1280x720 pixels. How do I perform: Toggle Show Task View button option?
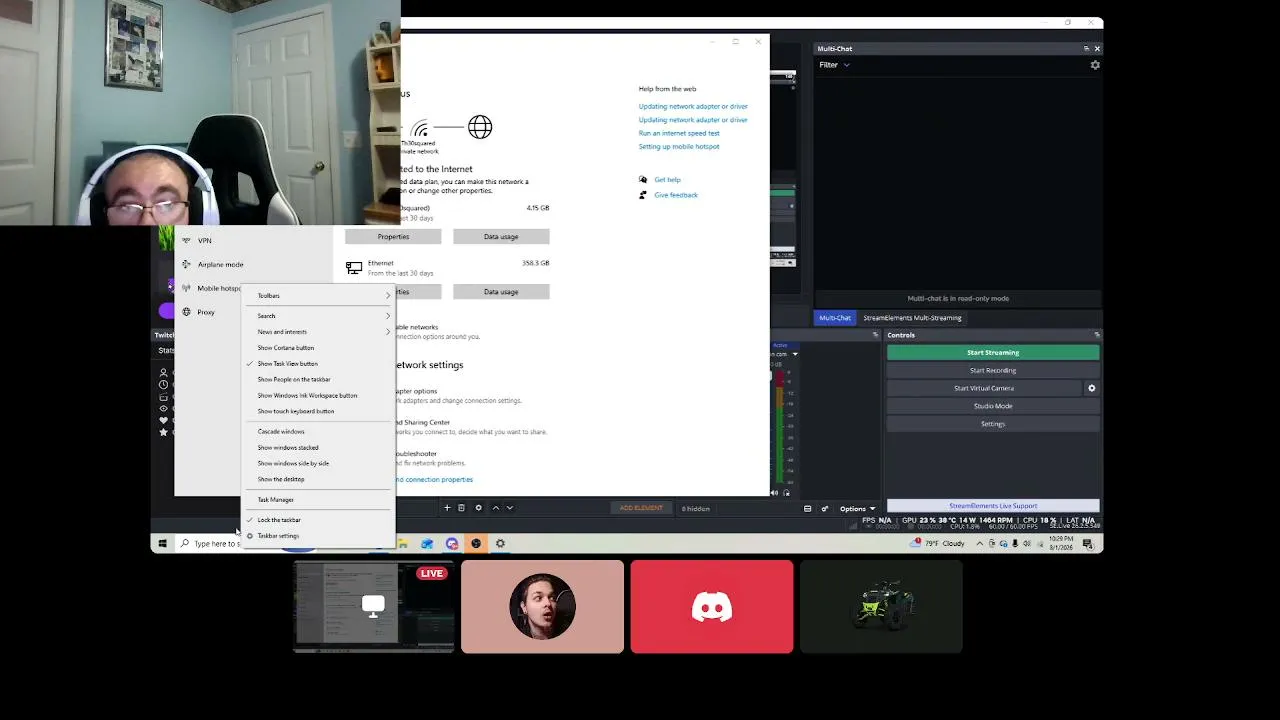click(x=288, y=364)
